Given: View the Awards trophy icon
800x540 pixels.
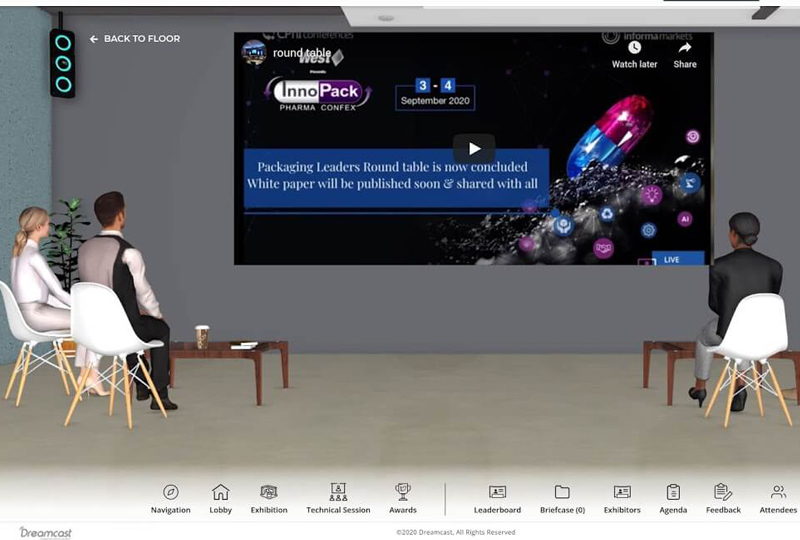Looking at the screenshot, I should coord(403,492).
